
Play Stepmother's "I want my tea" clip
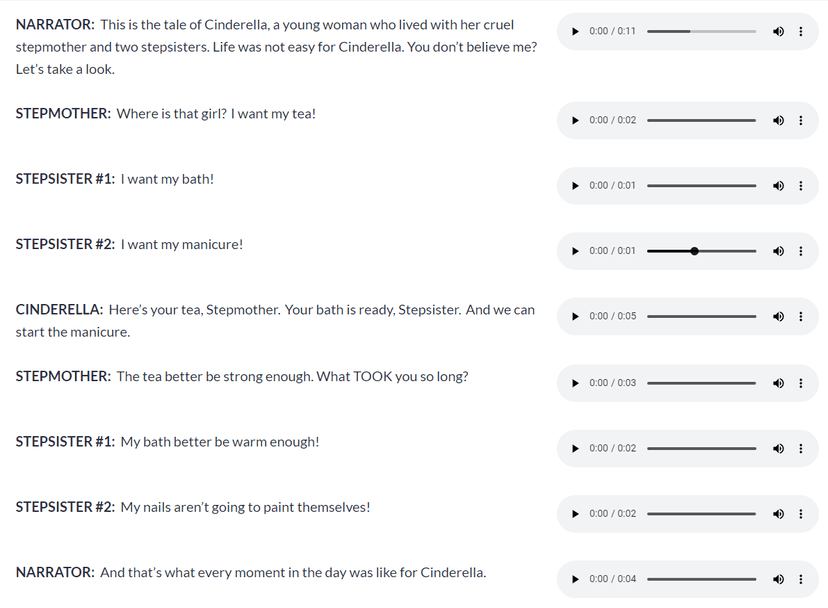tap(575, 120)
